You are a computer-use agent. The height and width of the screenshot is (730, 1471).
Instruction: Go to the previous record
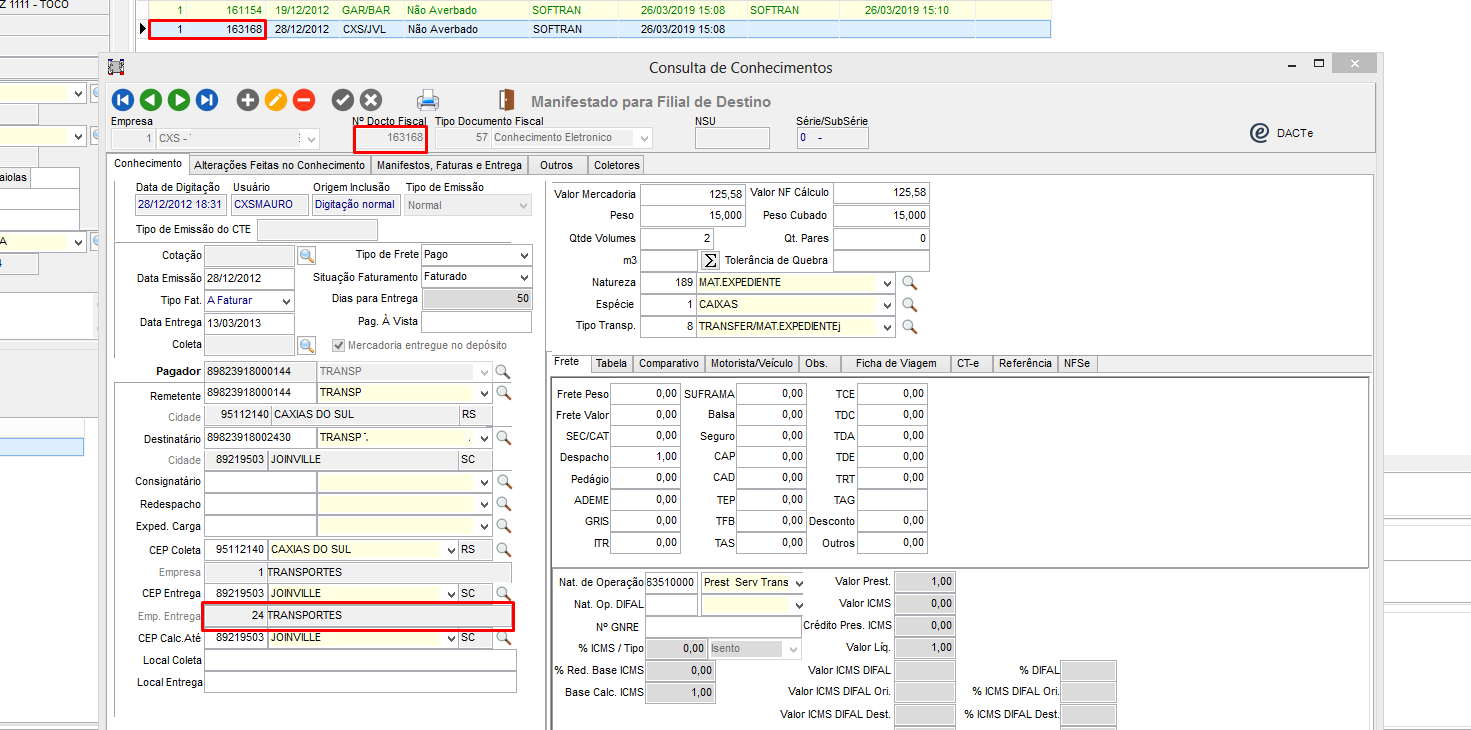coord(151,100)
